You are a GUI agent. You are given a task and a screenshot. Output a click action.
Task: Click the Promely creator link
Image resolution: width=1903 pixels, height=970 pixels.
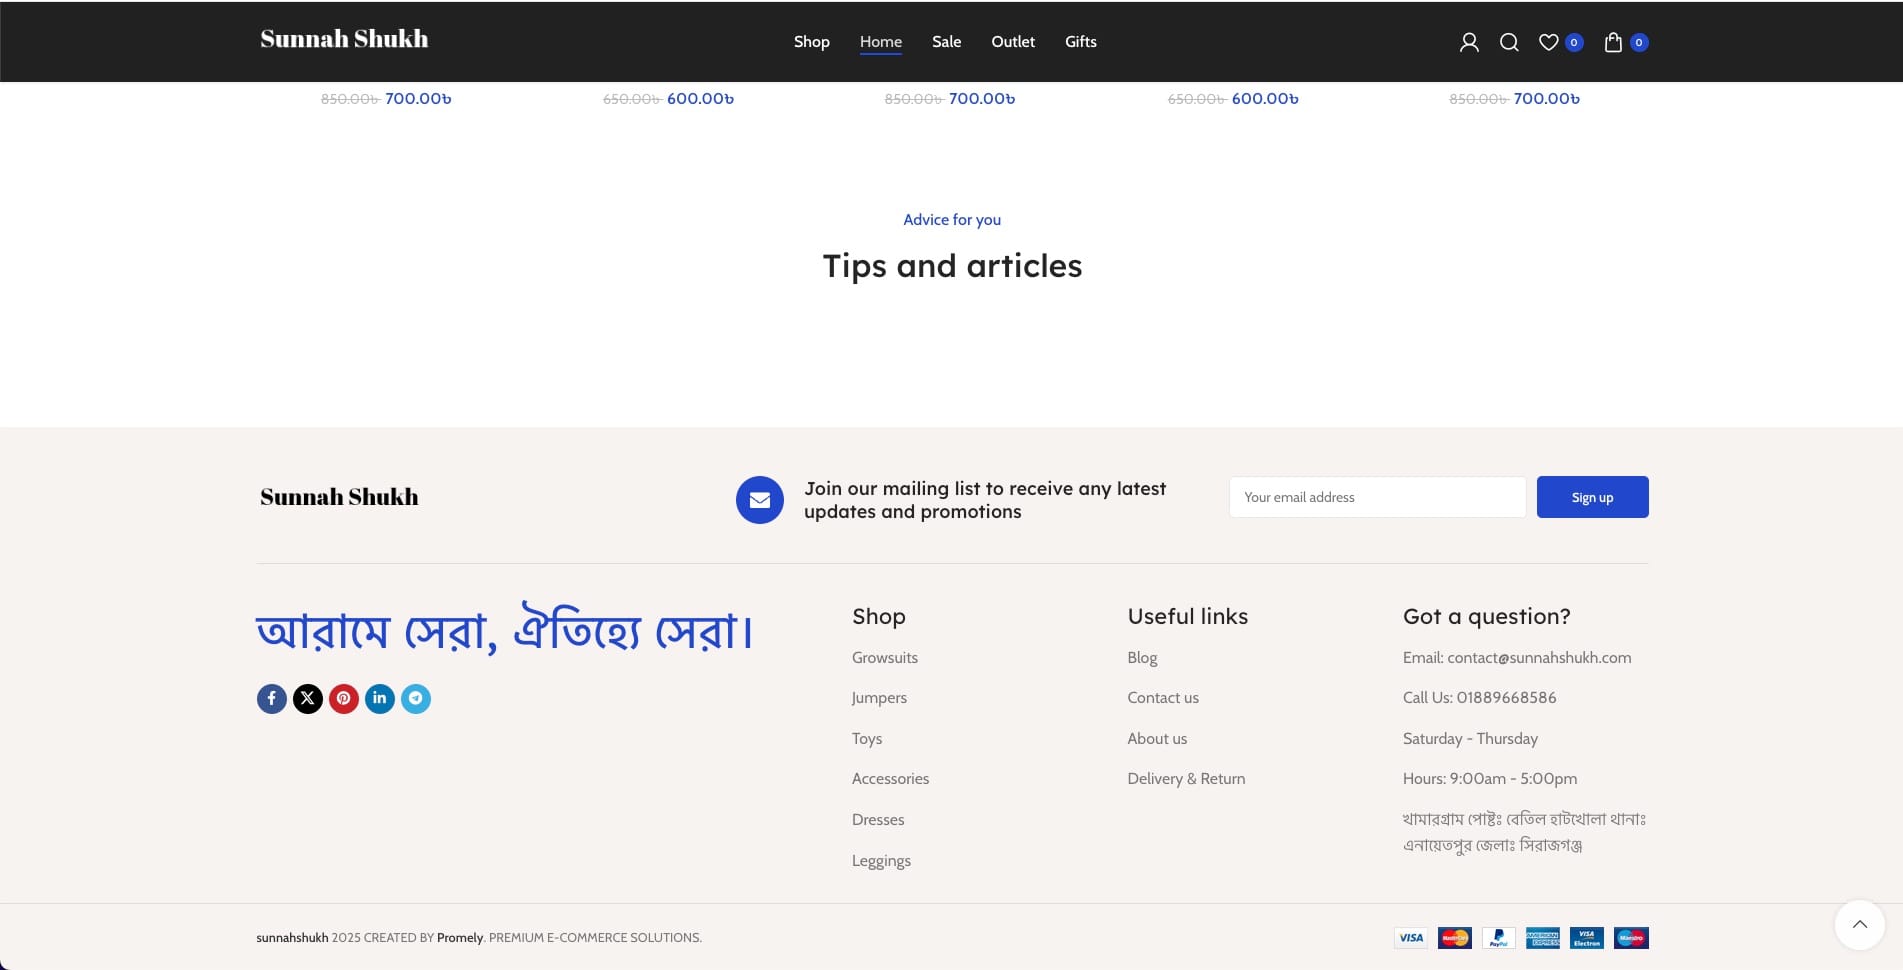click(460, 938)
